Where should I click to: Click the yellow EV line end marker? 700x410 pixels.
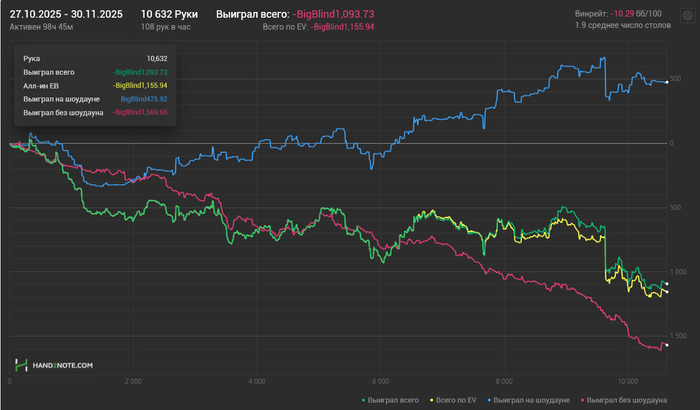667,292
